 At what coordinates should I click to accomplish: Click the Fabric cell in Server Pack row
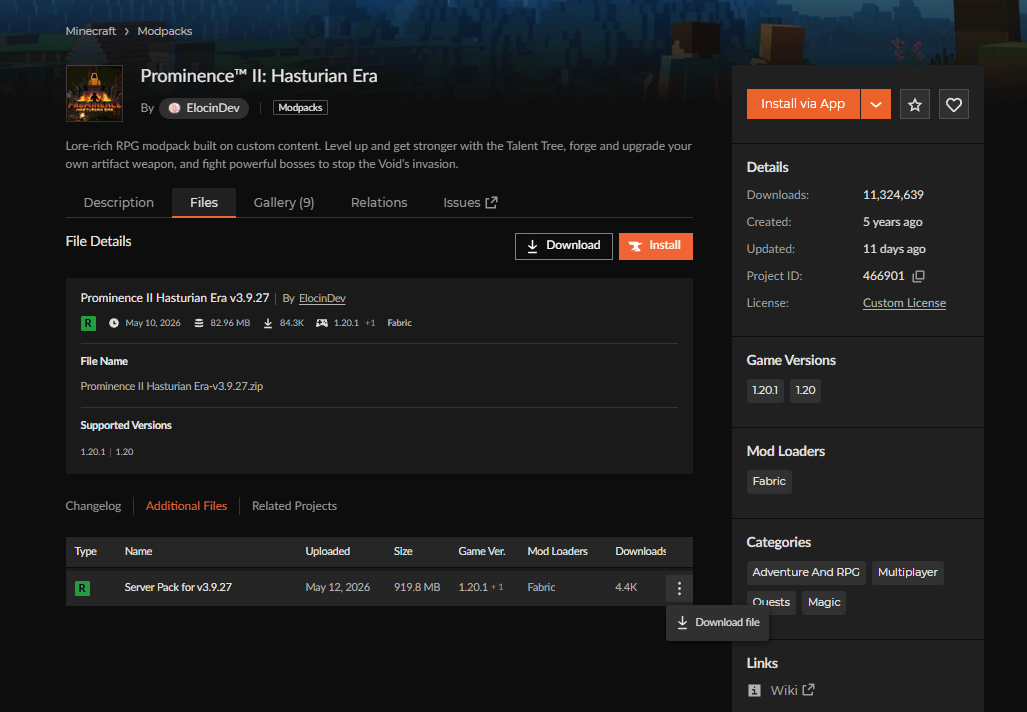pos(541,588)
